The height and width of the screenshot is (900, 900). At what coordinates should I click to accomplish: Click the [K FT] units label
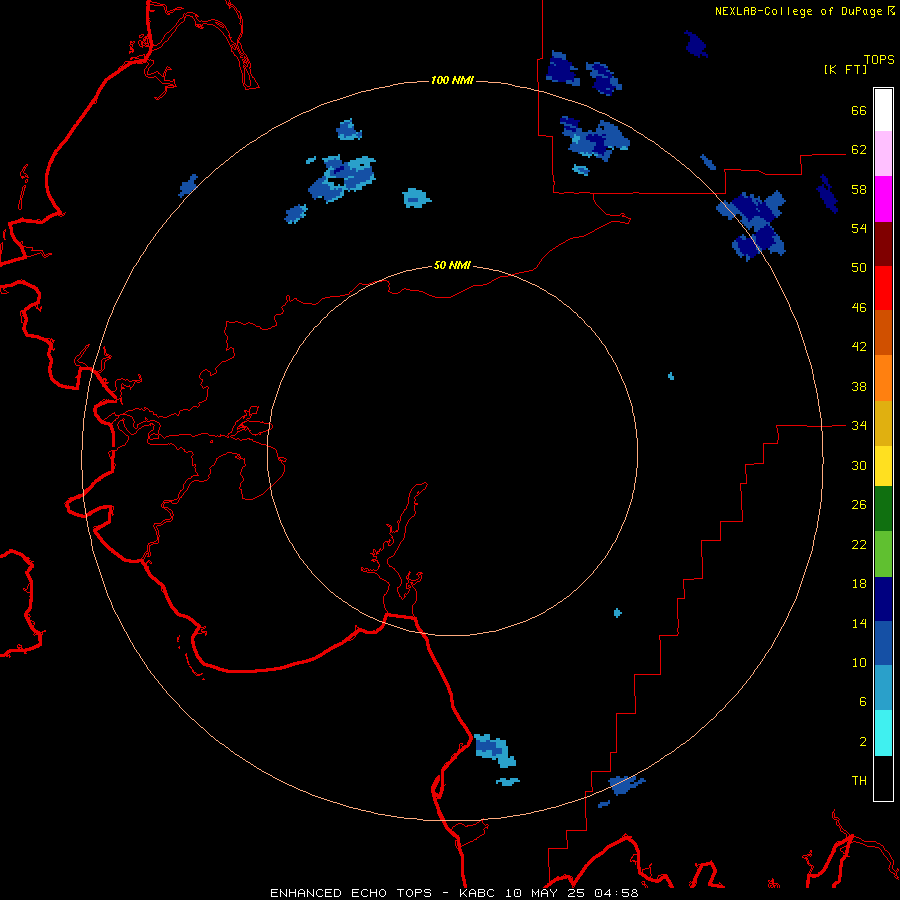click(845, 70)
